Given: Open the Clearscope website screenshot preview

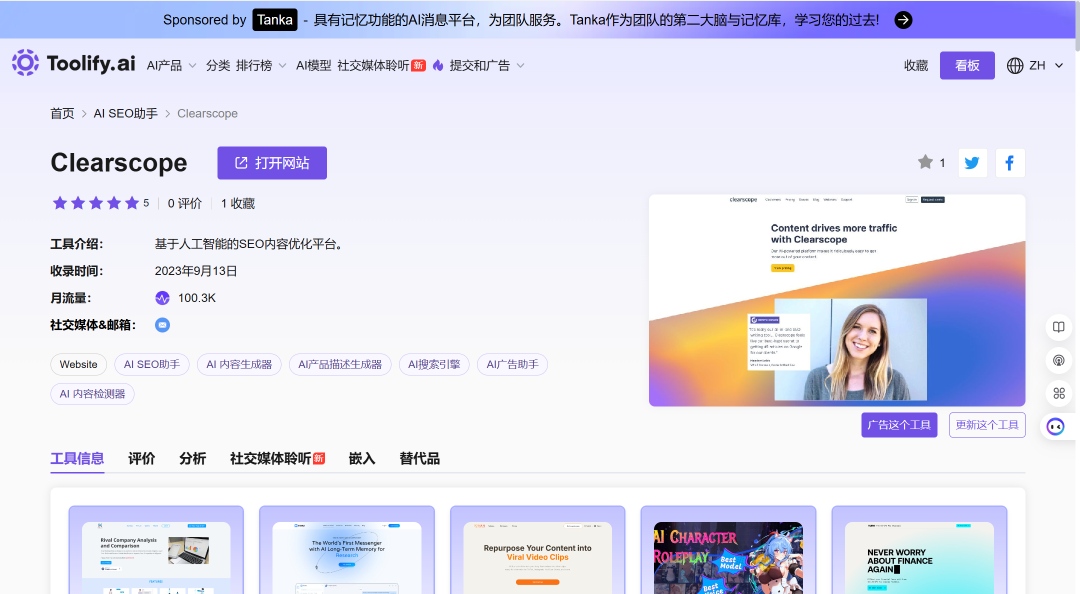Looking at the screenshot, I should click(x=837, y=300).
